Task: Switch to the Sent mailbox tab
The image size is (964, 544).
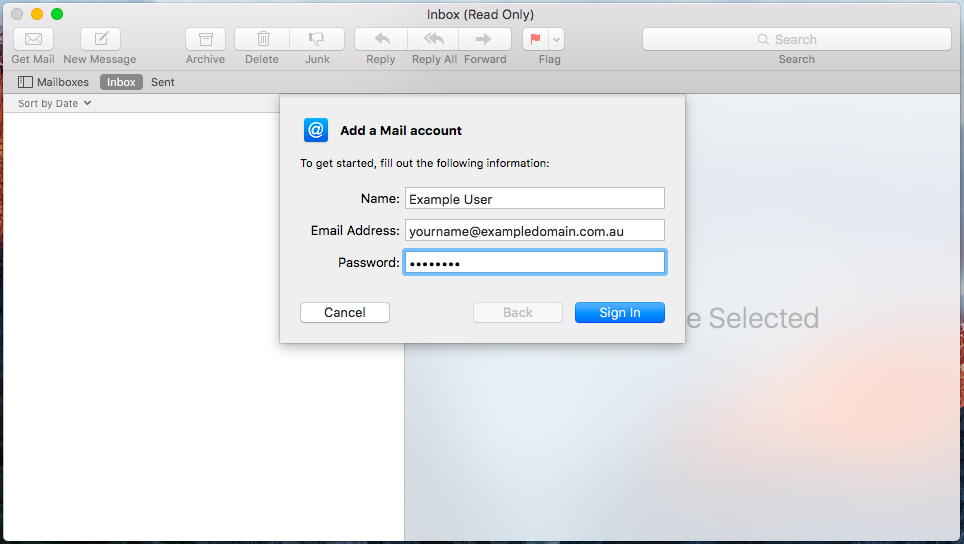Action: point(163,82)
